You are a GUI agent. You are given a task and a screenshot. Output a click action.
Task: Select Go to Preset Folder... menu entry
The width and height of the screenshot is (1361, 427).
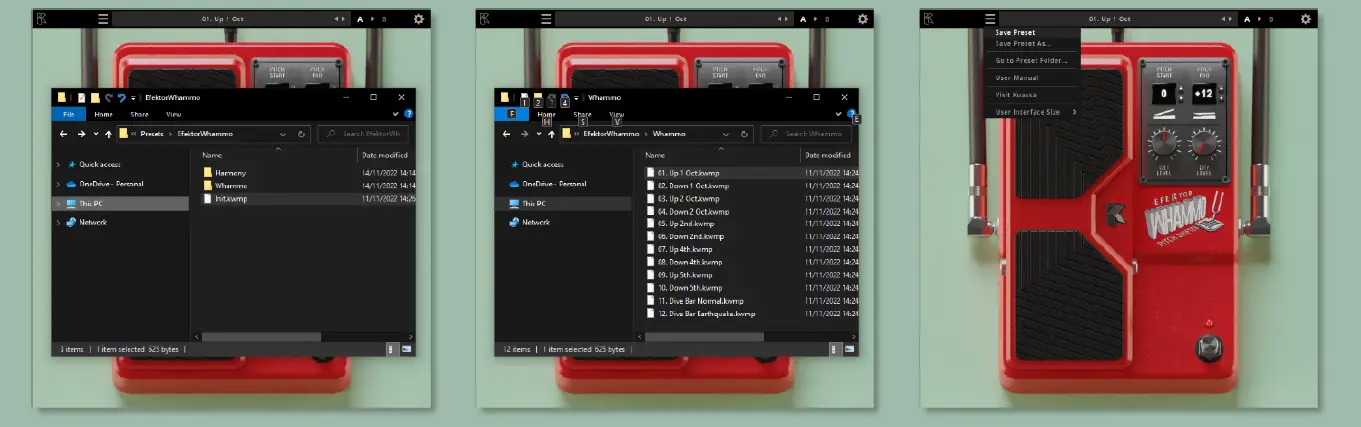pyautogui.click(x=1033, y=60)
